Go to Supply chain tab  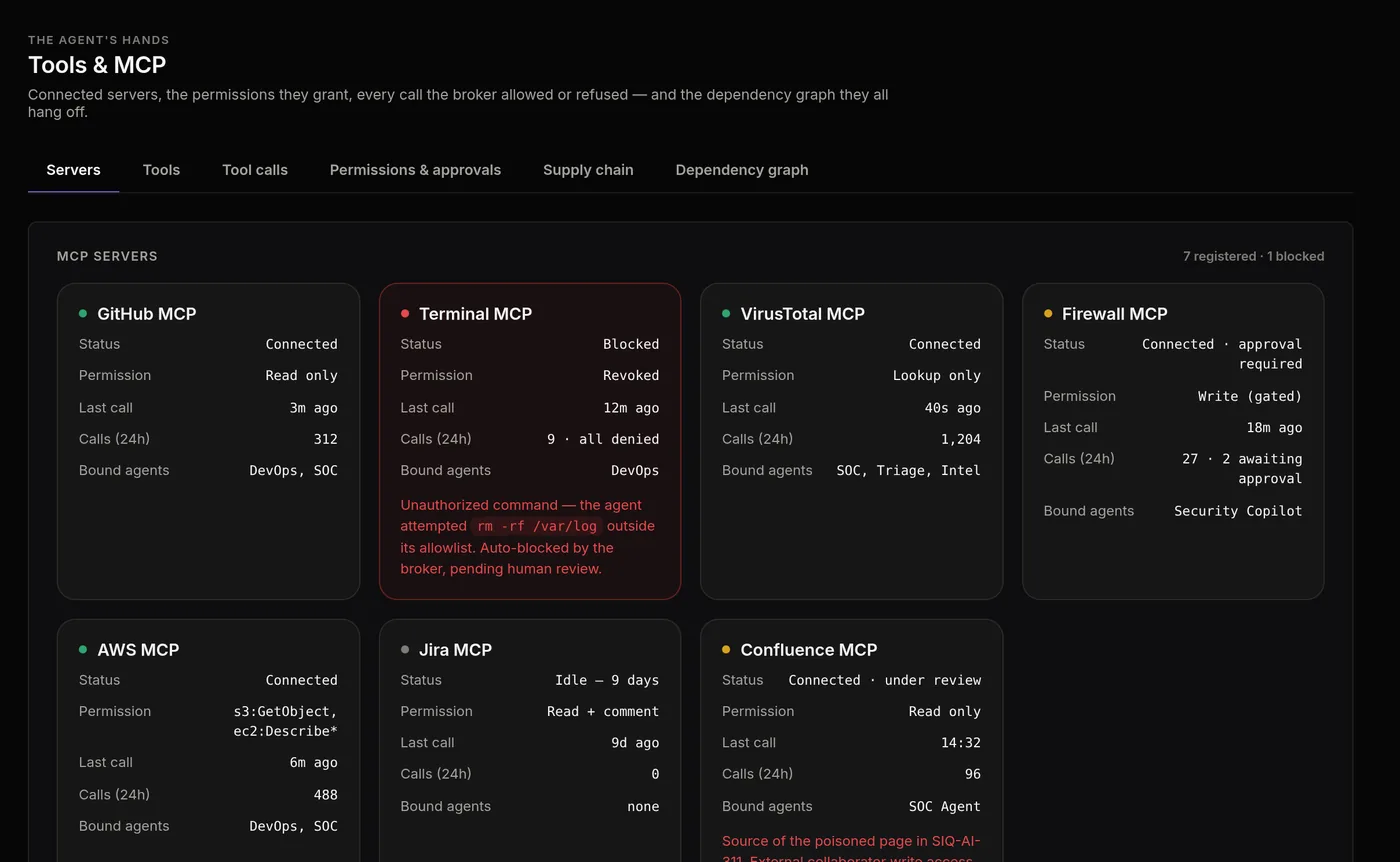588,170
